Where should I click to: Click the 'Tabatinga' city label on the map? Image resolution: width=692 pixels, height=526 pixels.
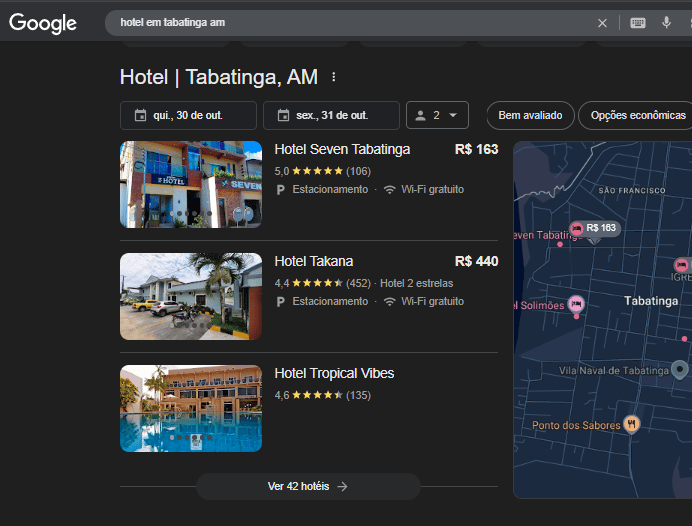pyautogui.click(x=651, y=301)
